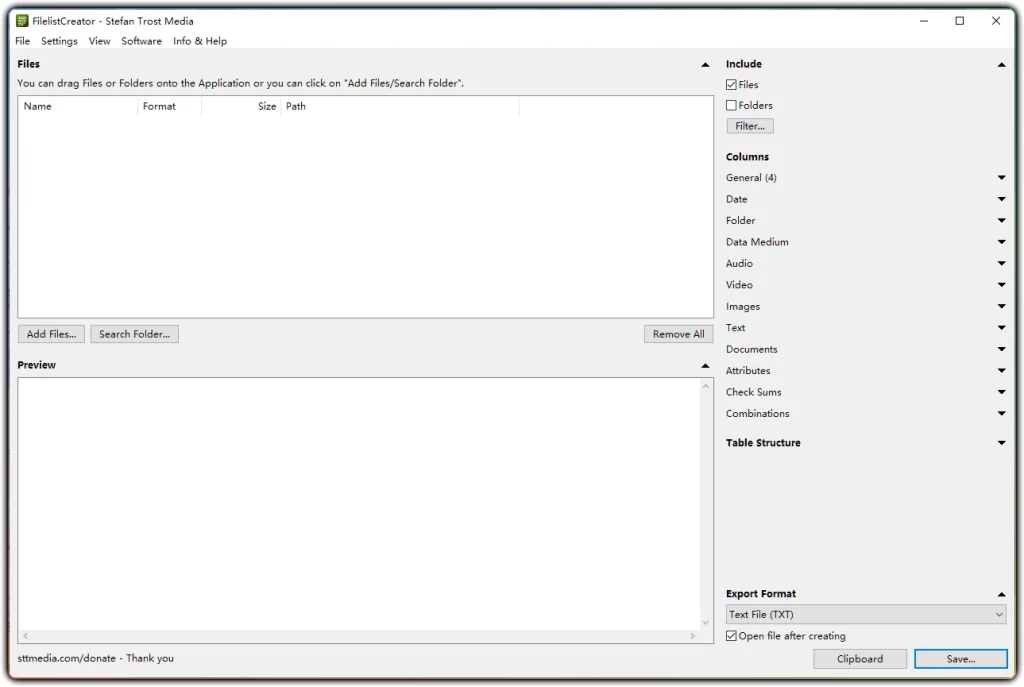Copy the file list with the Clipboard button
The width and height of the screenshot is (1024, 687).
tap(859, 658)
